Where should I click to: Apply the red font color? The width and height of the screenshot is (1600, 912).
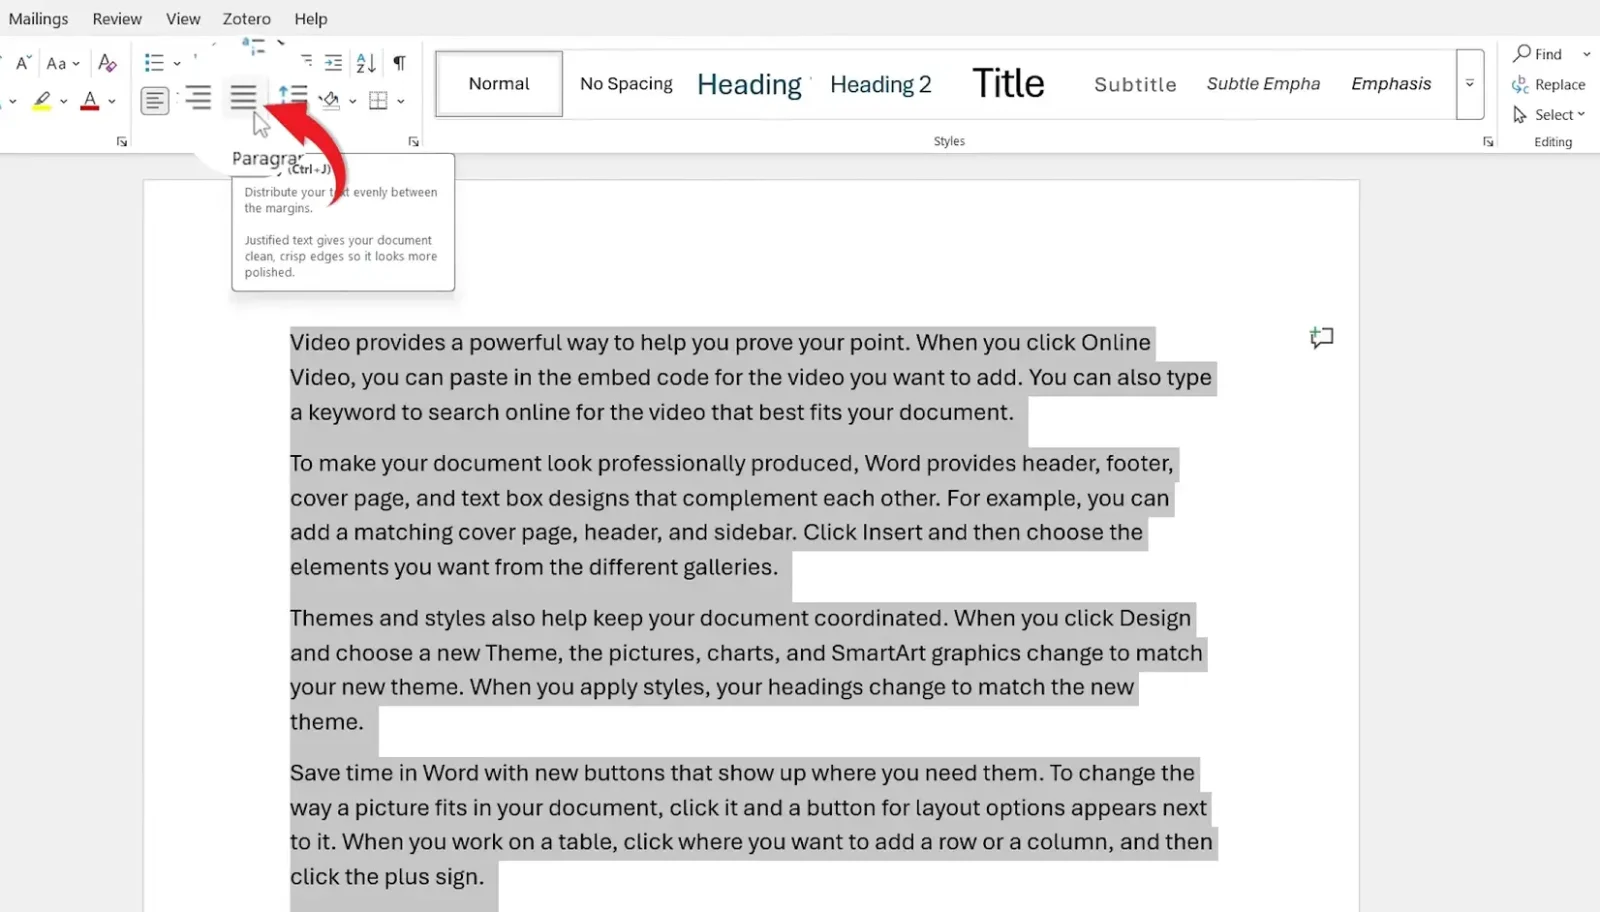(90, 101)
